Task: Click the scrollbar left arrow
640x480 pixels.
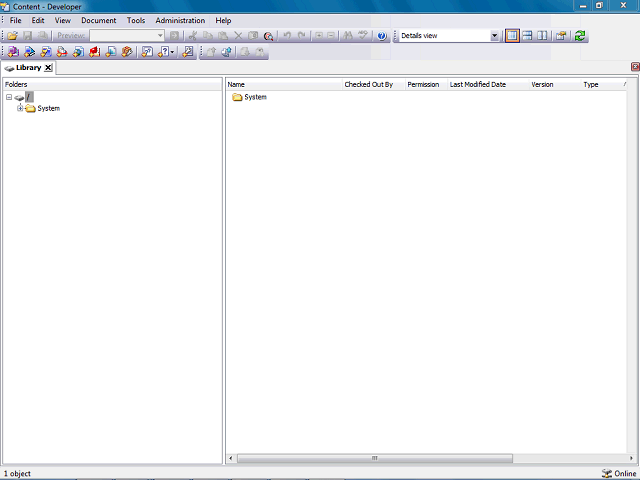Action: pos(231,458)
